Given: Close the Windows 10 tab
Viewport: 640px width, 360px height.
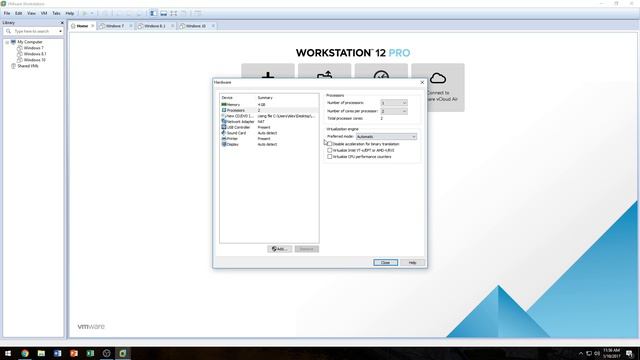Looking at the screenshot, I should pos(213,26).
